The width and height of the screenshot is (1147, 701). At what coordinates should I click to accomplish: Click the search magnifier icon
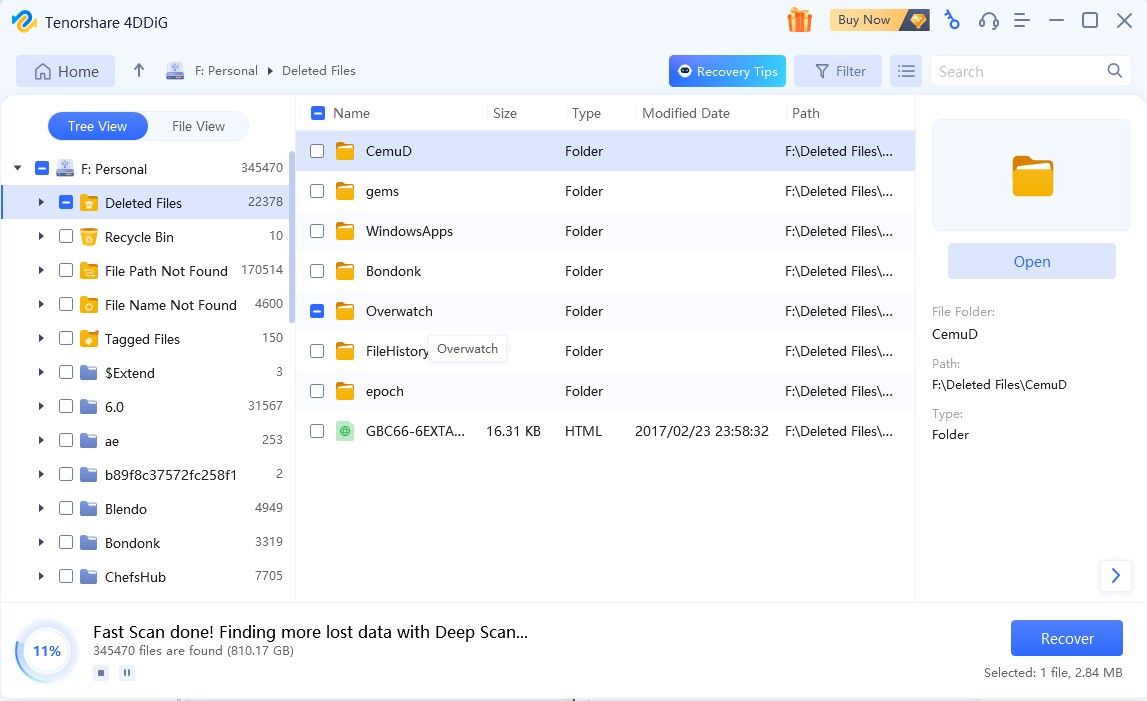click(1113, 71)
